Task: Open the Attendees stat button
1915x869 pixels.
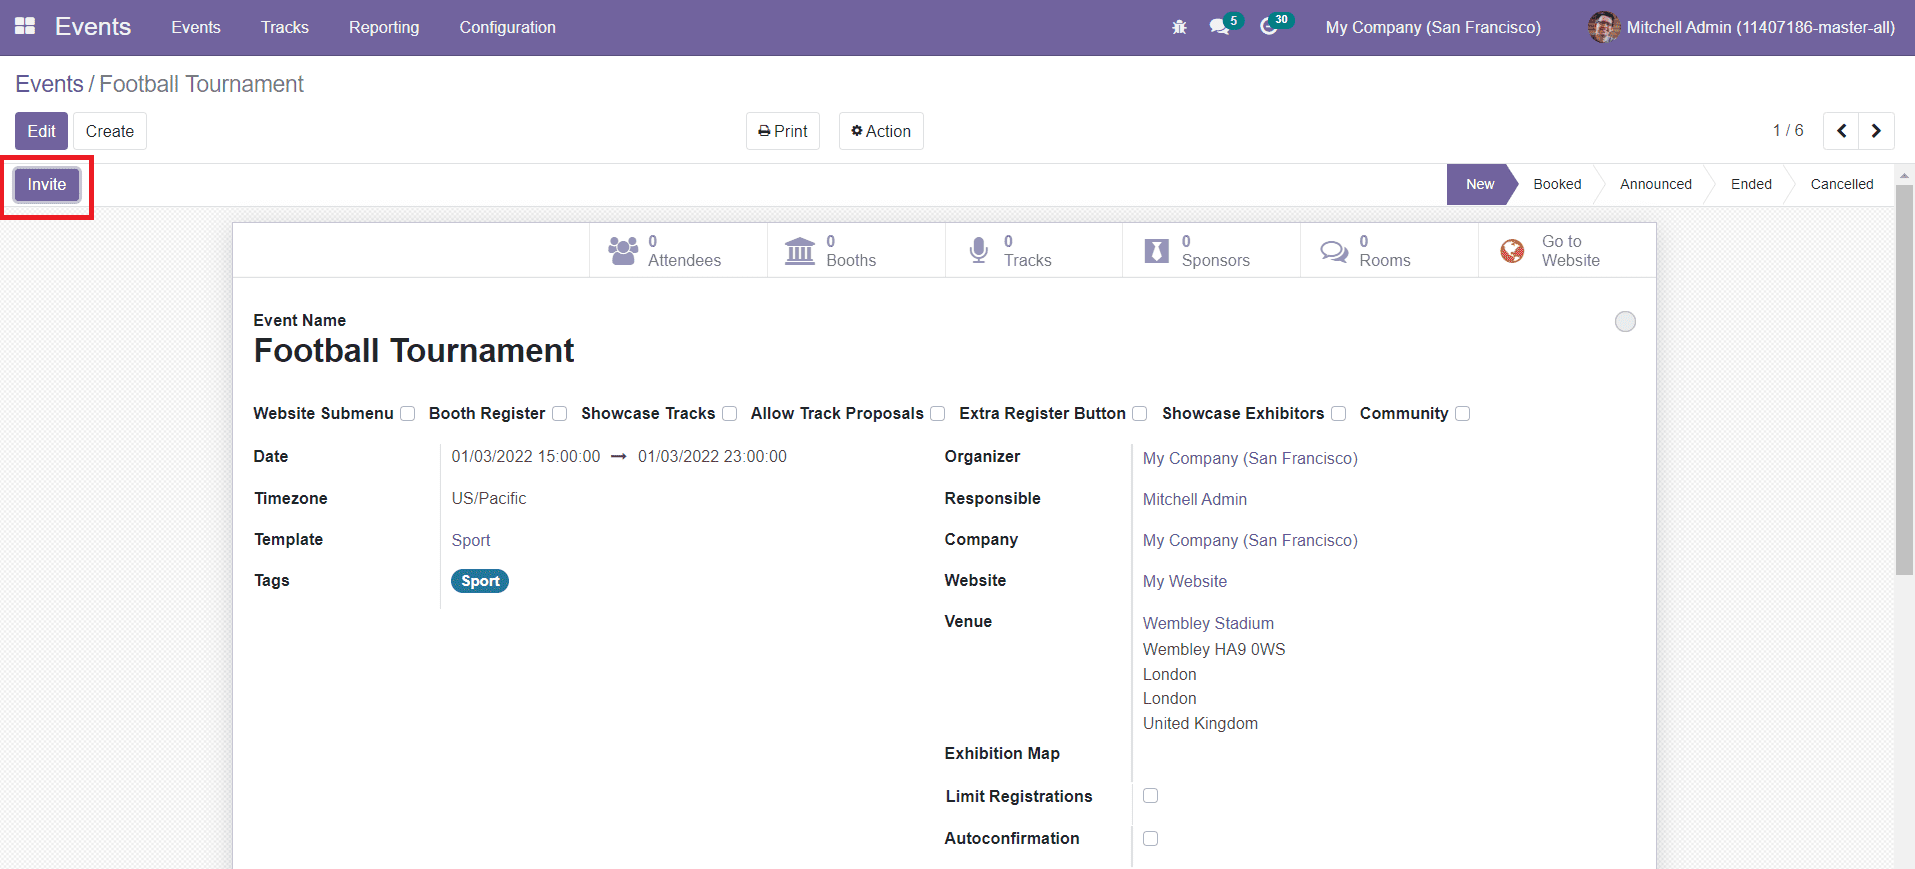Action: point(678,250)
